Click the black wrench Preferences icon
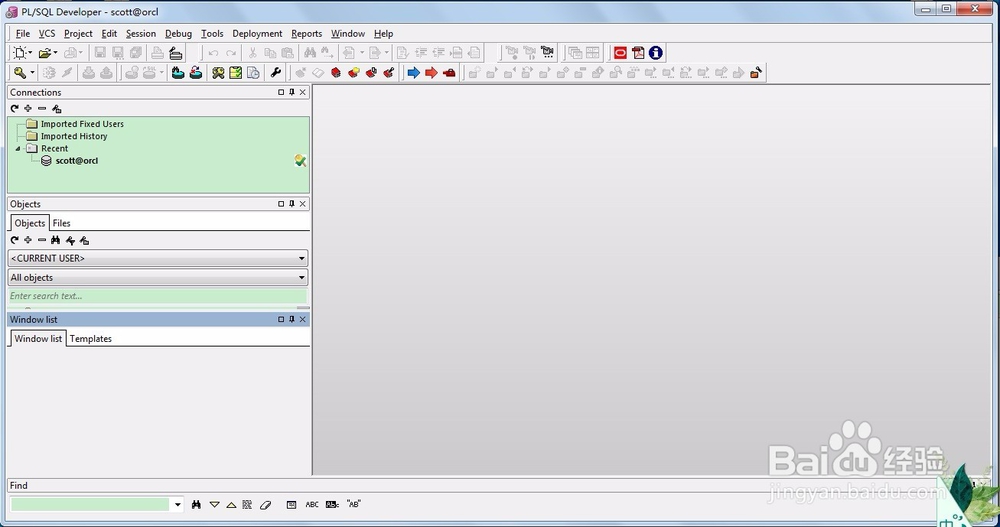The width and height of the screenshot is (1000, 527). (276, 73)
